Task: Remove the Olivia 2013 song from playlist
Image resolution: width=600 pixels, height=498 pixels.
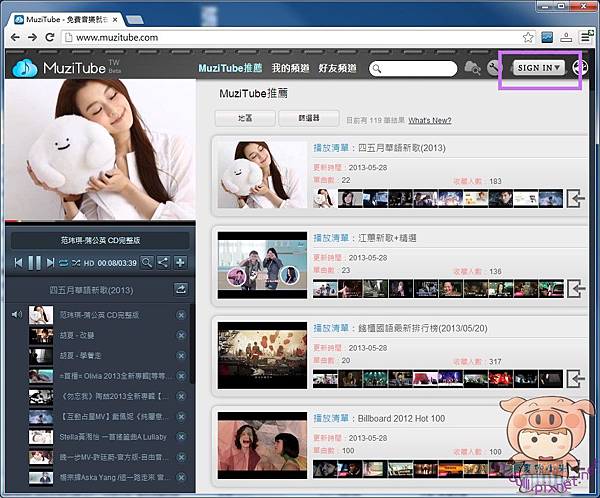Action: pyautogui.click(x=181, y=376)
